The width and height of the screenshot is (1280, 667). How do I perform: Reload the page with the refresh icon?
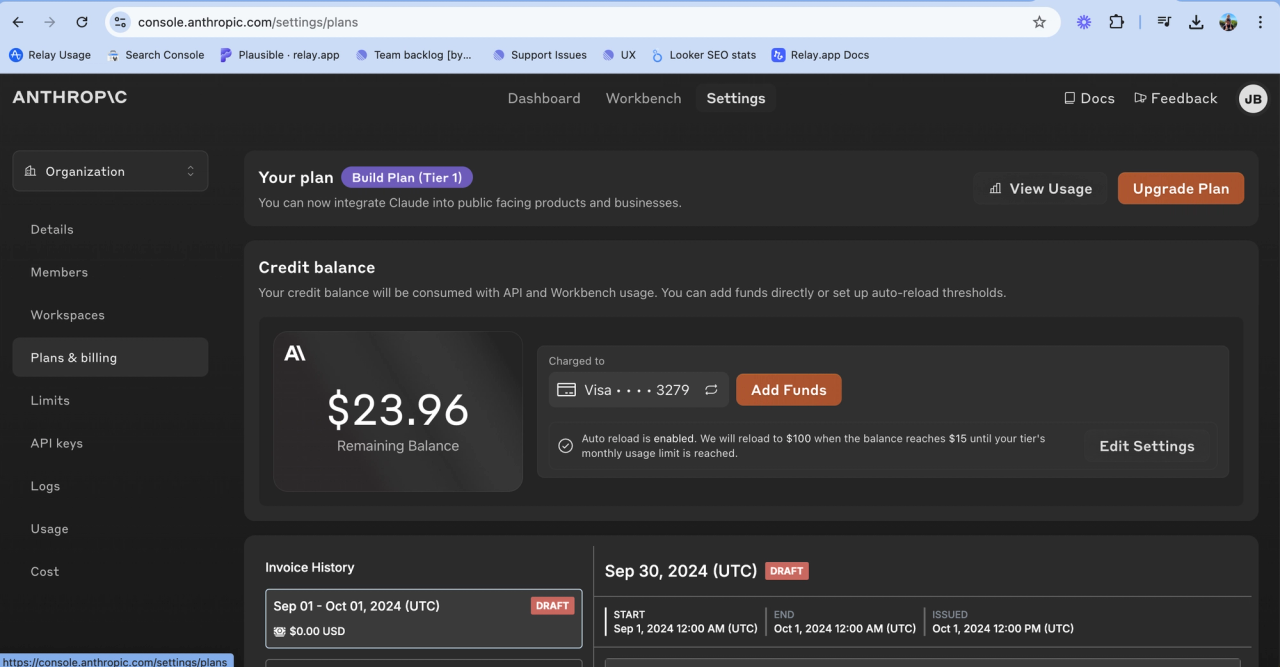(82, 22)
